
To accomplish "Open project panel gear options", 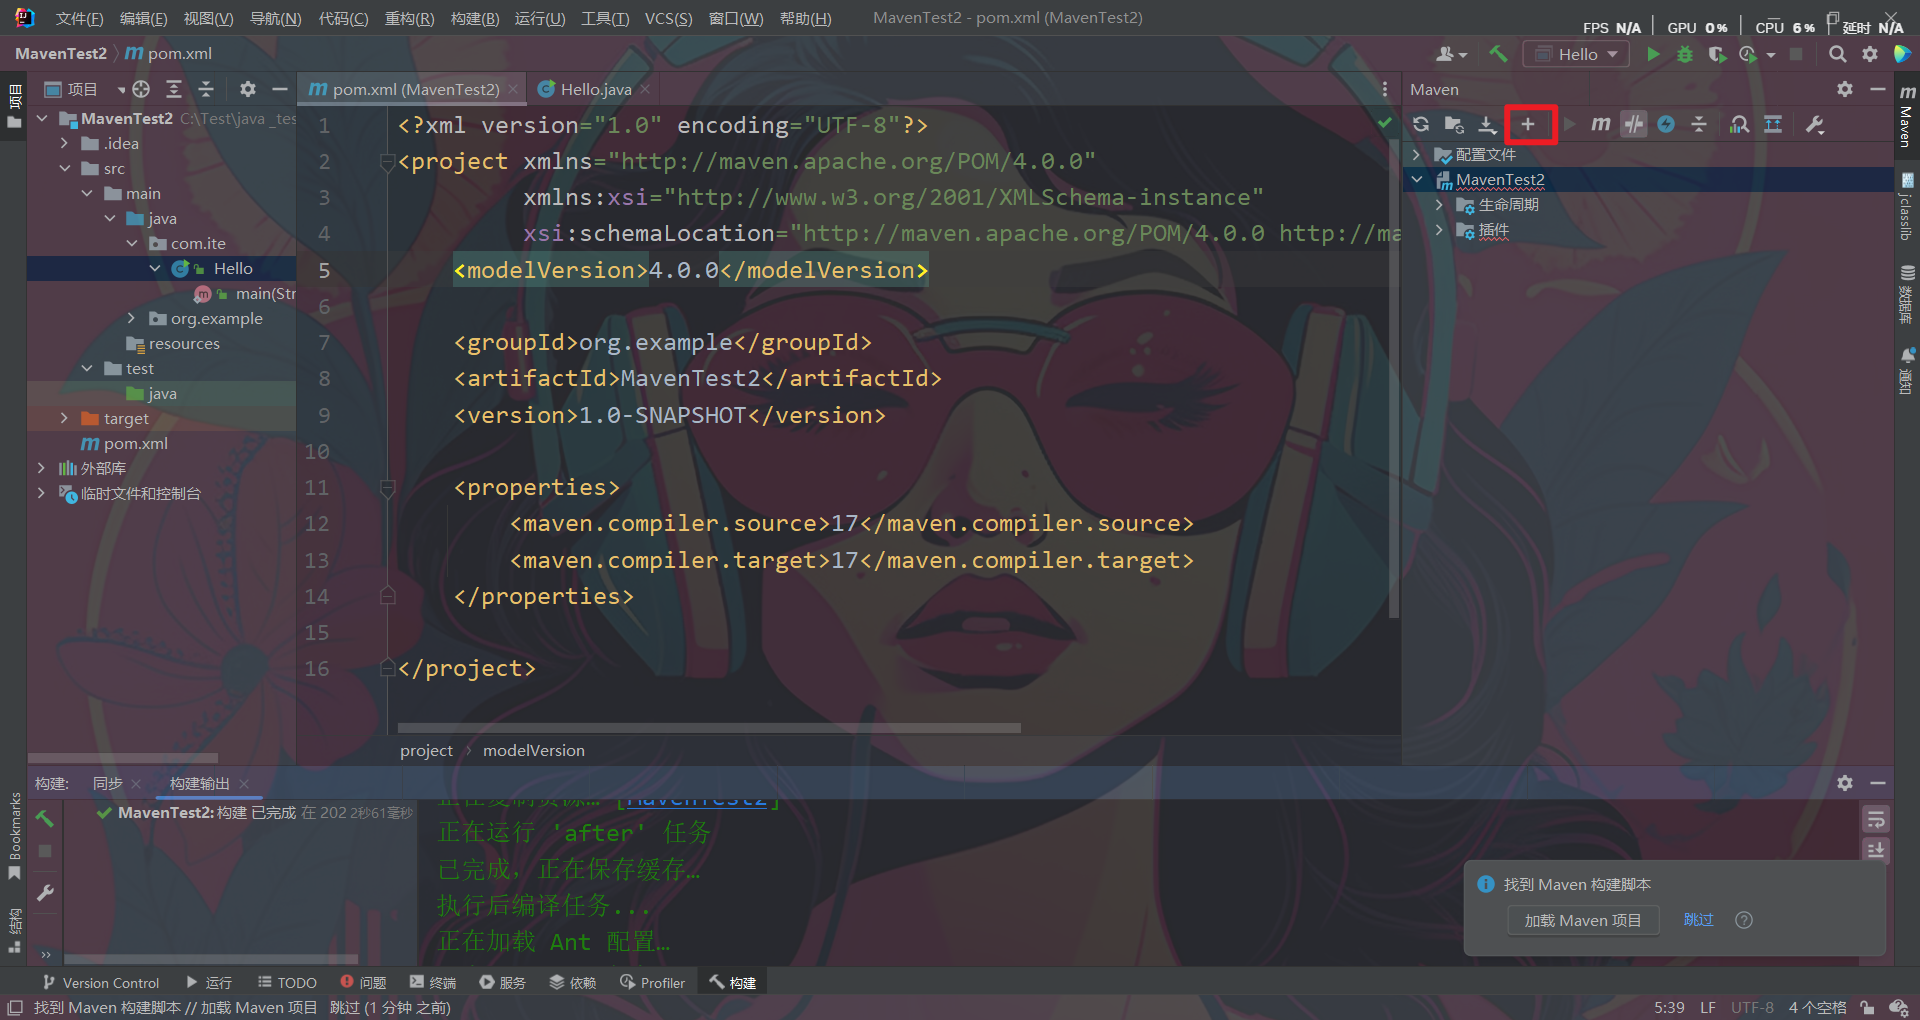I will click(x=248, y=89).
